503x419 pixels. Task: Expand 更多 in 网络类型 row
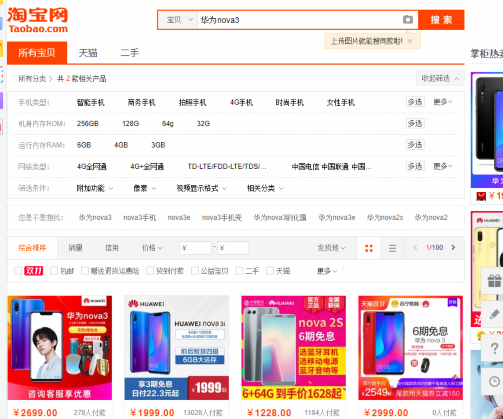tap(443, 166)
